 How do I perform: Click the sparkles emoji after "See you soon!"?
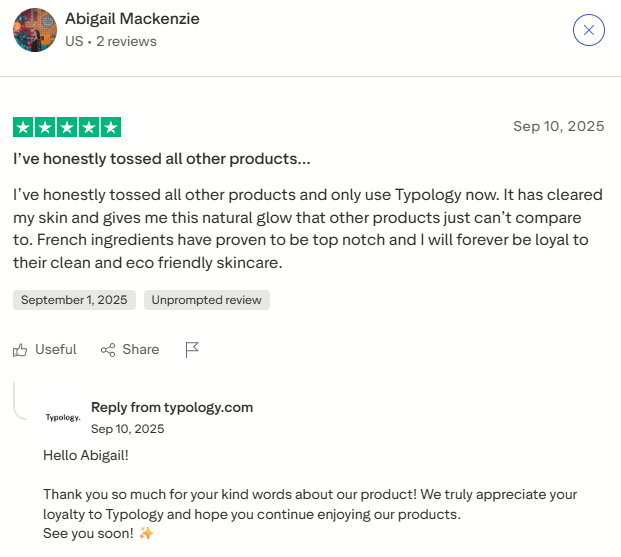point(146,533)
